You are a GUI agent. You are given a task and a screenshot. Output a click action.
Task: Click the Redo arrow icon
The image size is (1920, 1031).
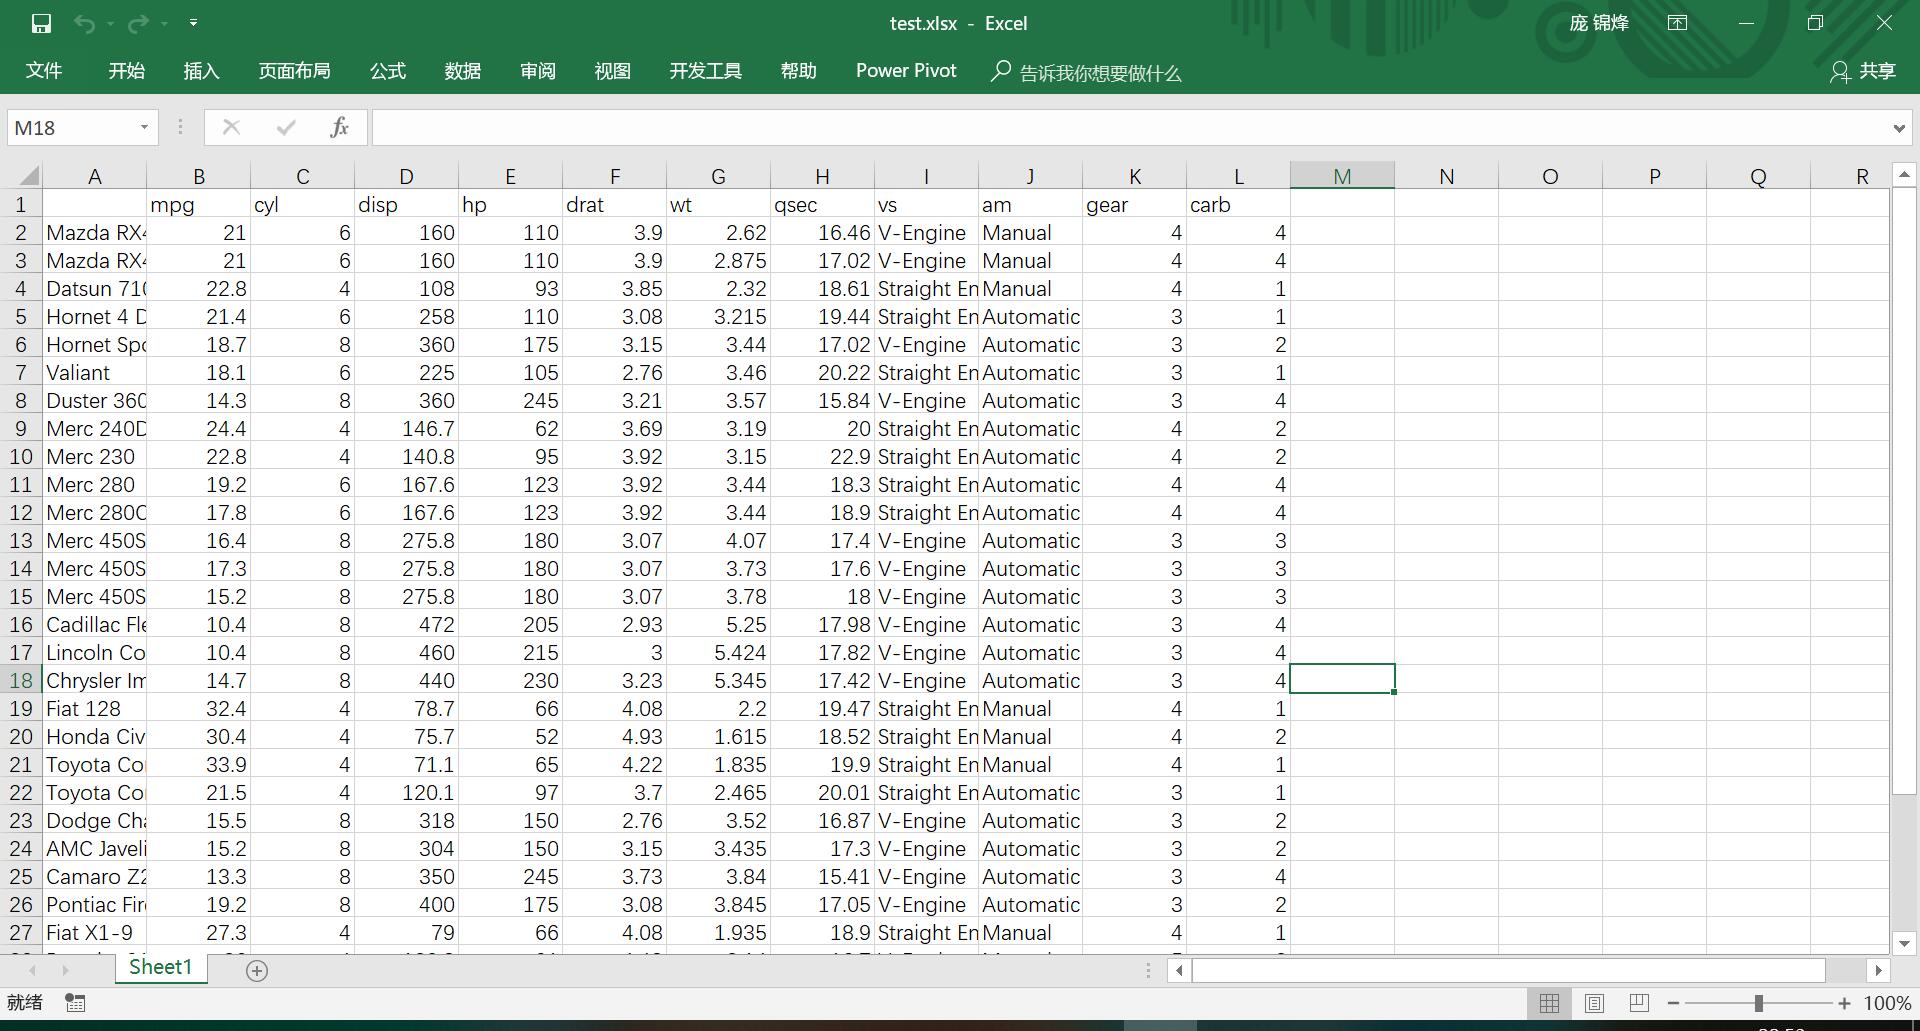pyautogui.click(x=138, y=23)
